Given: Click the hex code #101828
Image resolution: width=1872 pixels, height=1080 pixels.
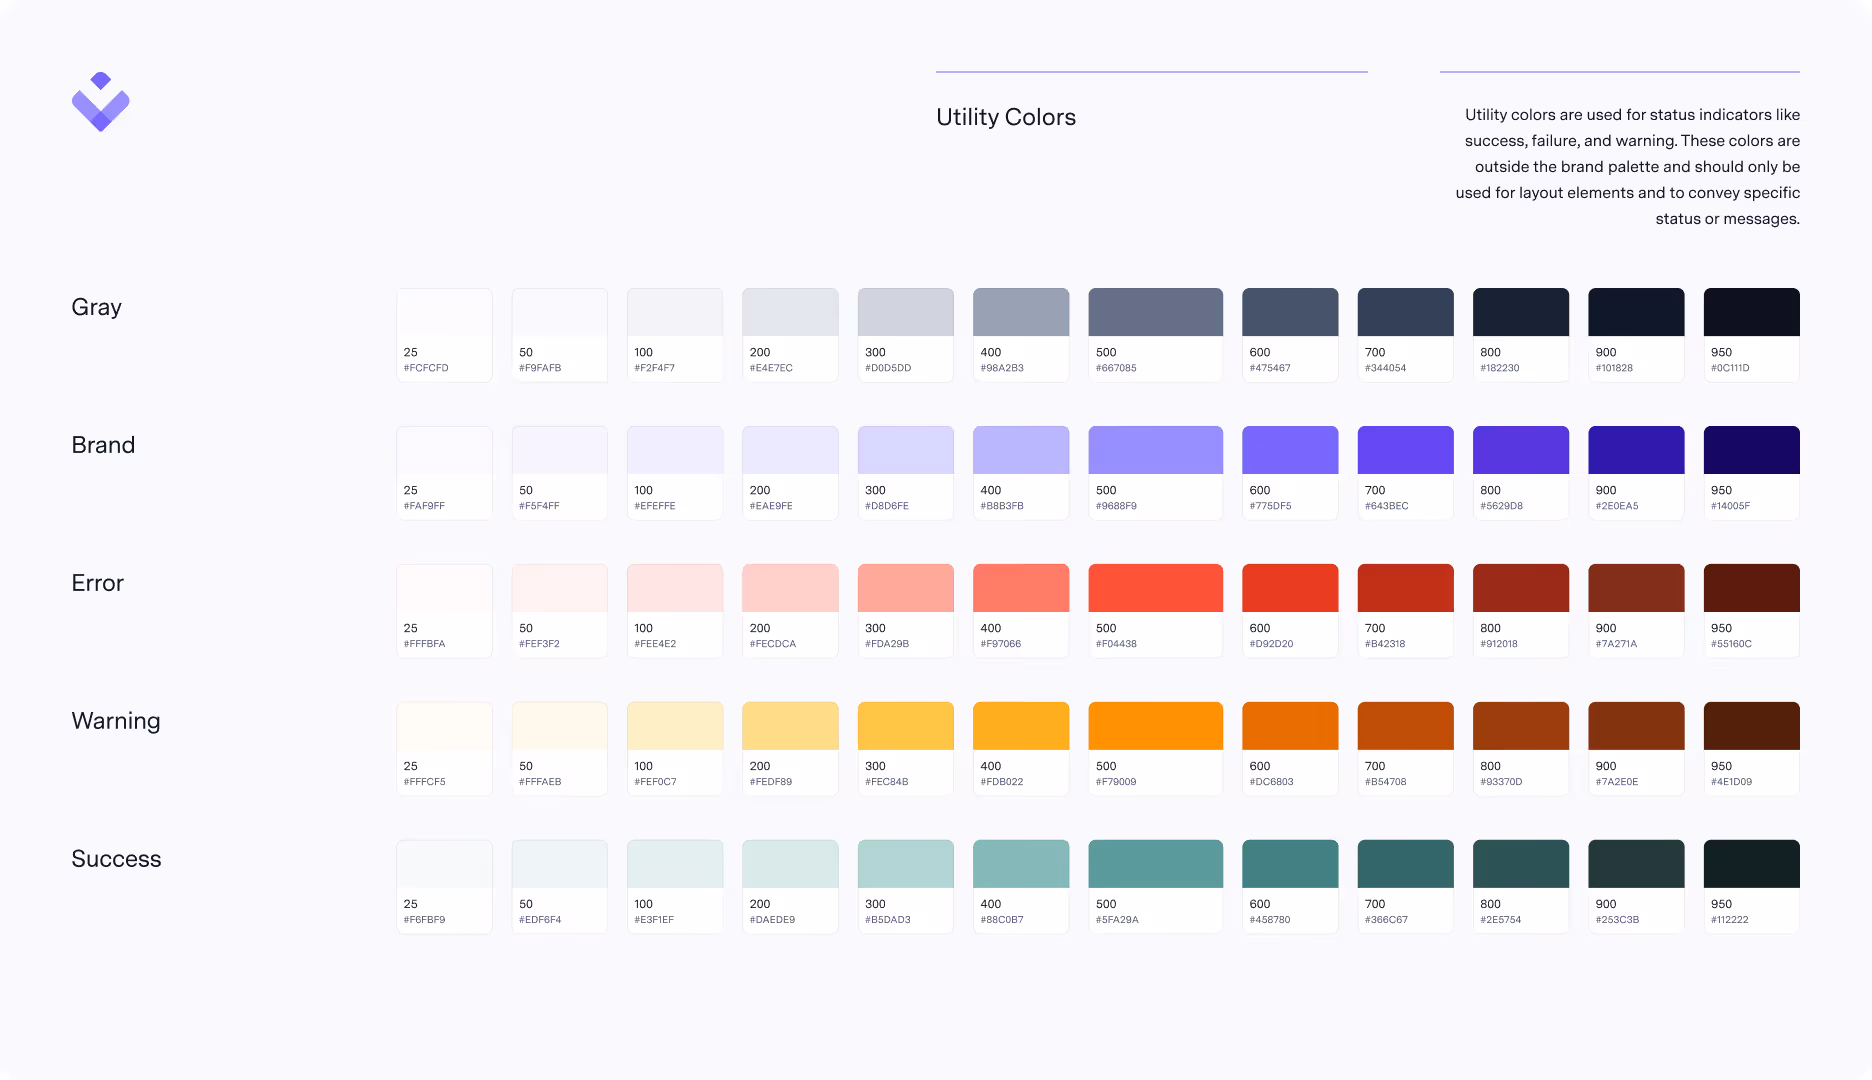Looking at the screenshot, I should coord(1614,368).
